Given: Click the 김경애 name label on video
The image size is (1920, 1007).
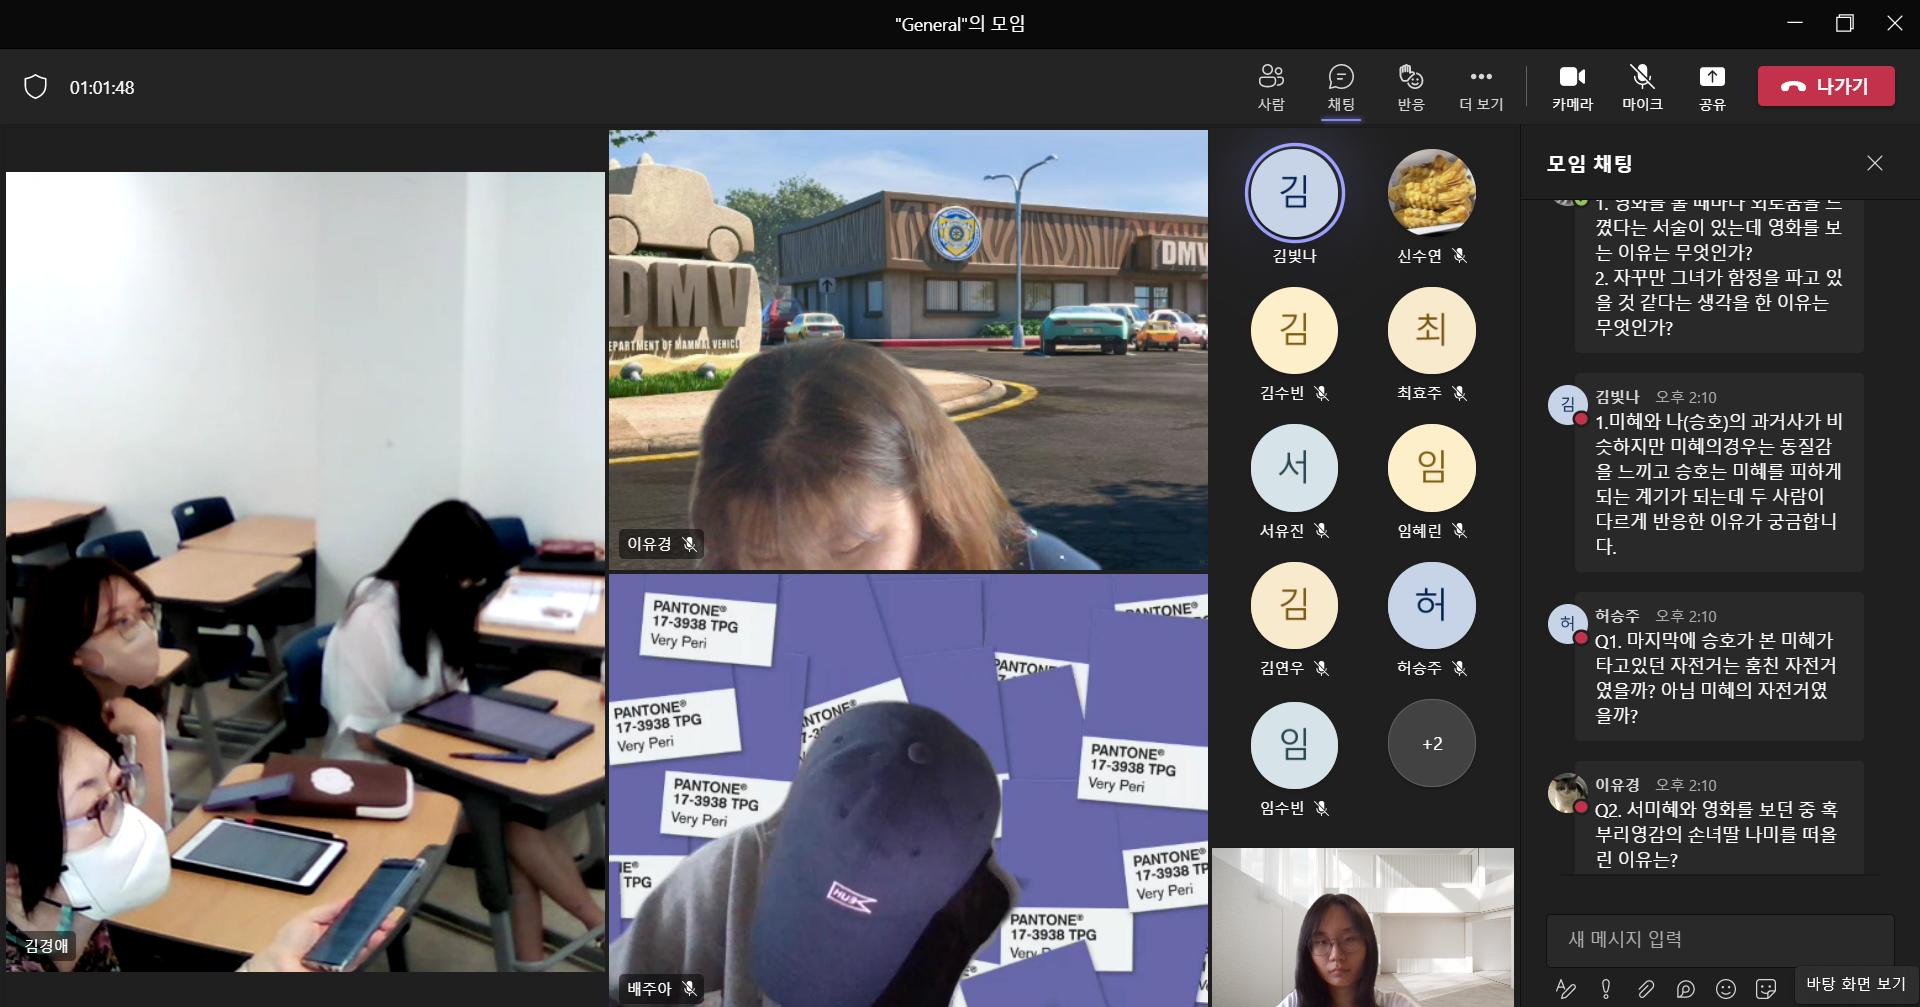Looking at the screenshot, I should [x=46, y=945].
